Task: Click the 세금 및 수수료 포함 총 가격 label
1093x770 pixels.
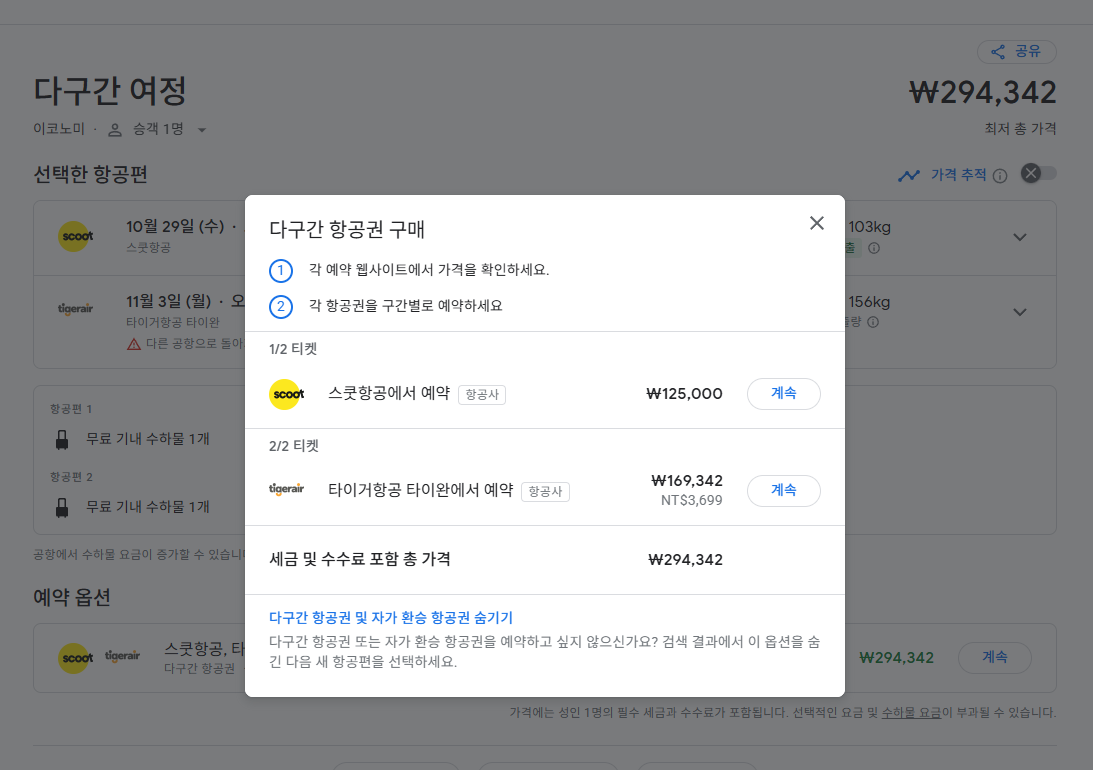Action: (360, 559)
